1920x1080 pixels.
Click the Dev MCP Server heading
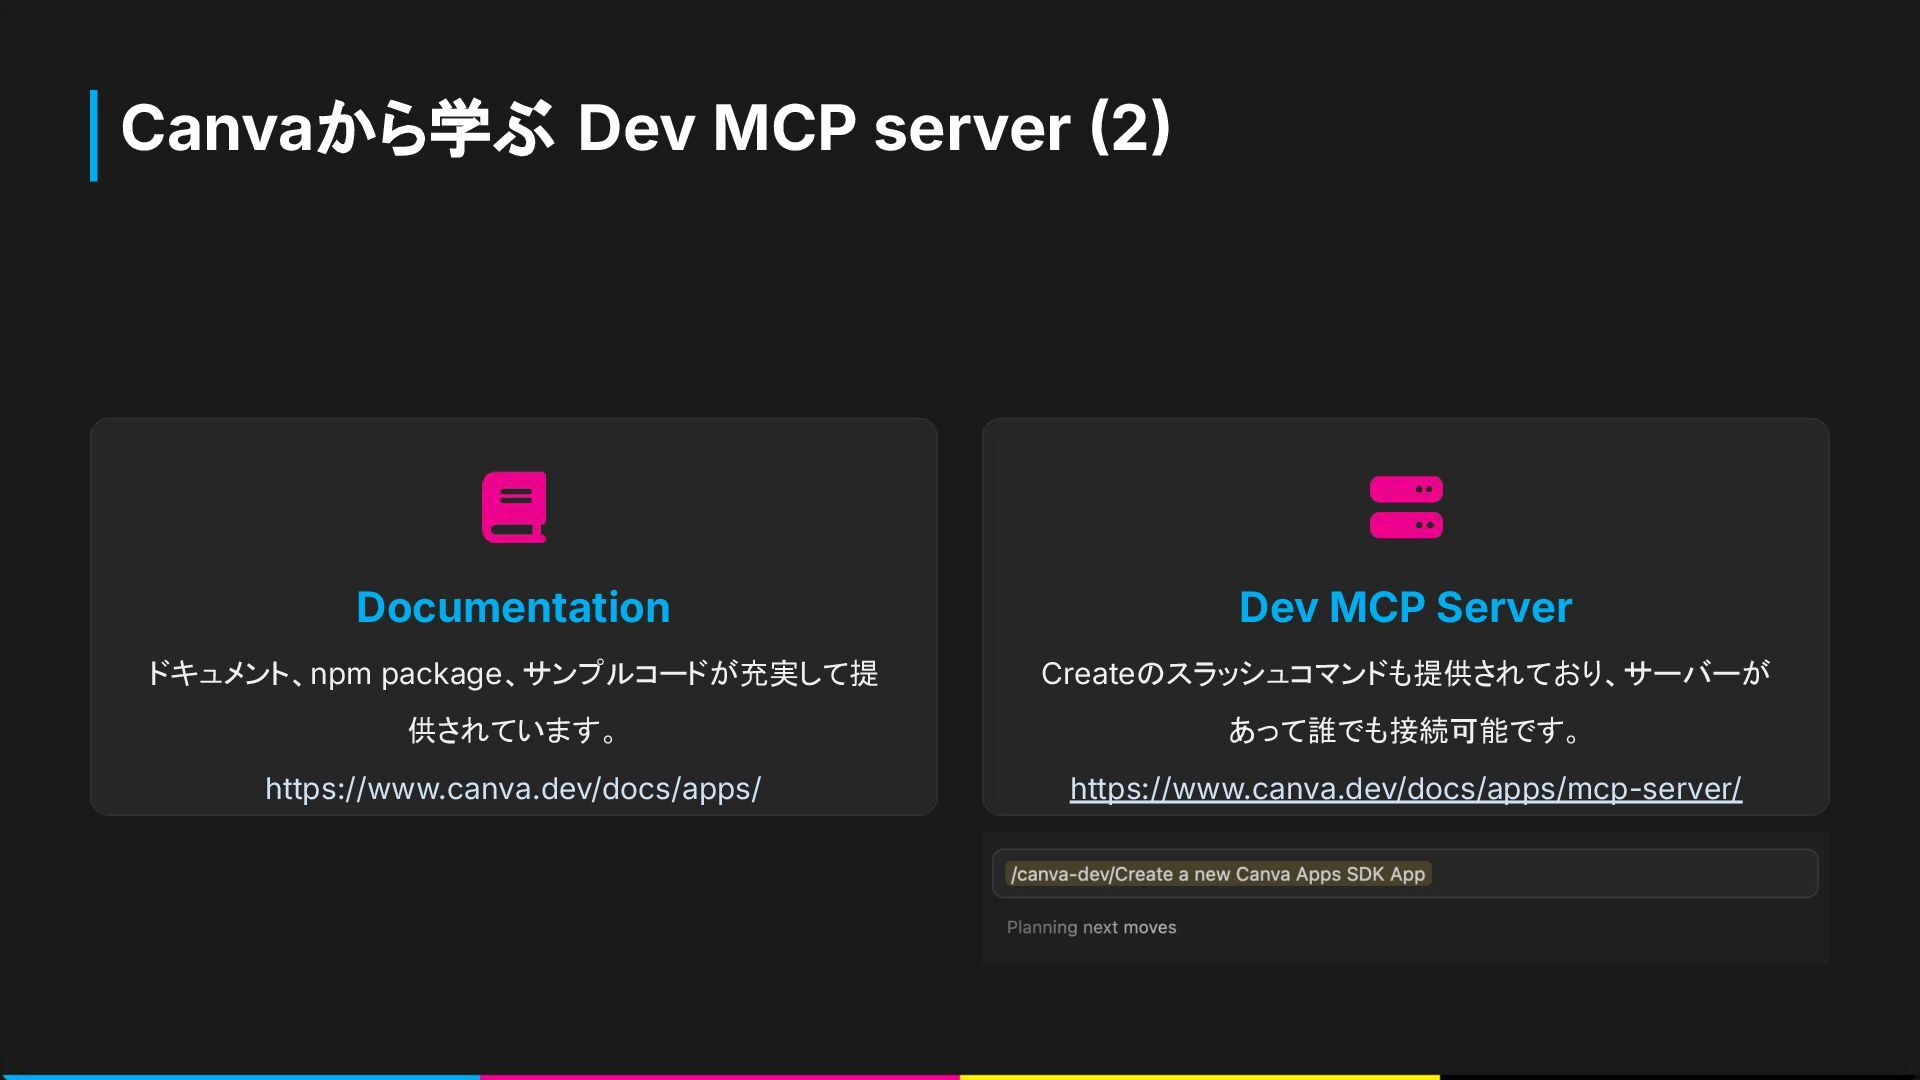[1405, 607]
